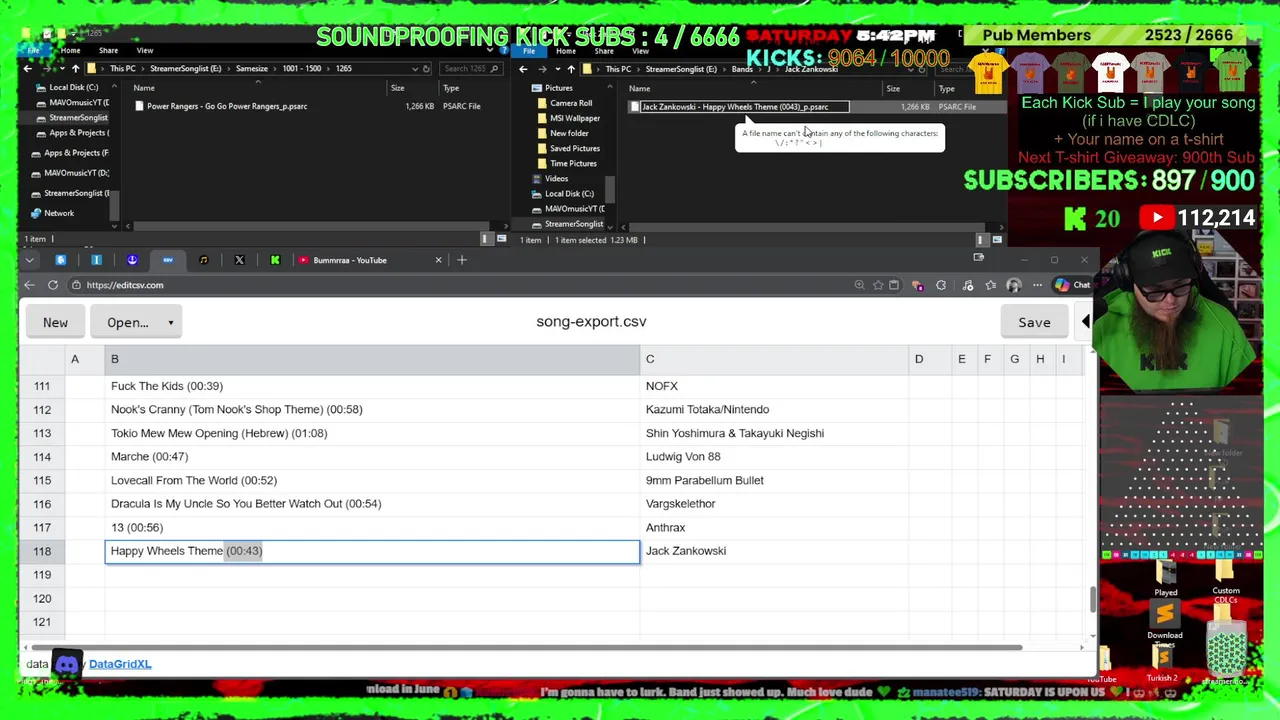Open the DataGridXL link

120,664
